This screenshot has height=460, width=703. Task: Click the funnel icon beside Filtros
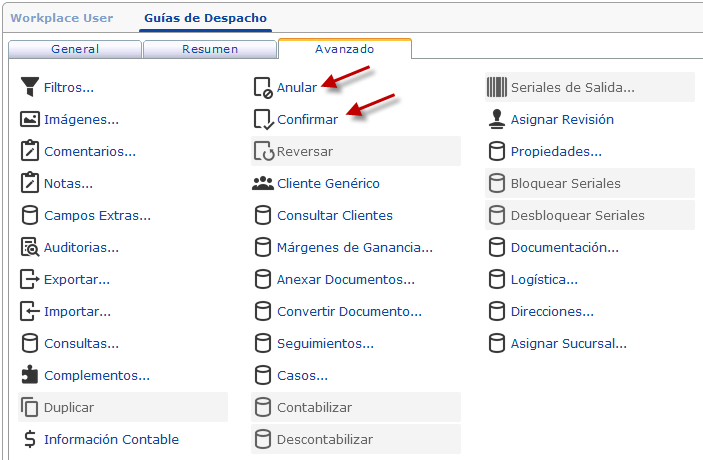(29, 87)
